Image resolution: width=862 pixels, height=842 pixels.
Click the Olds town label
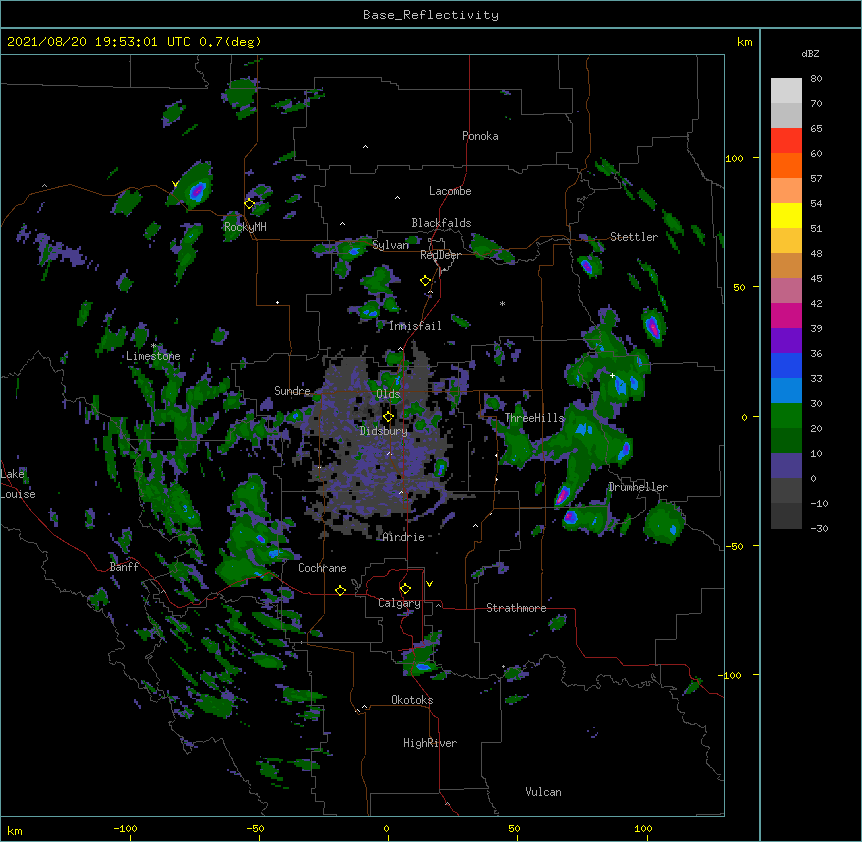point(388,394)
